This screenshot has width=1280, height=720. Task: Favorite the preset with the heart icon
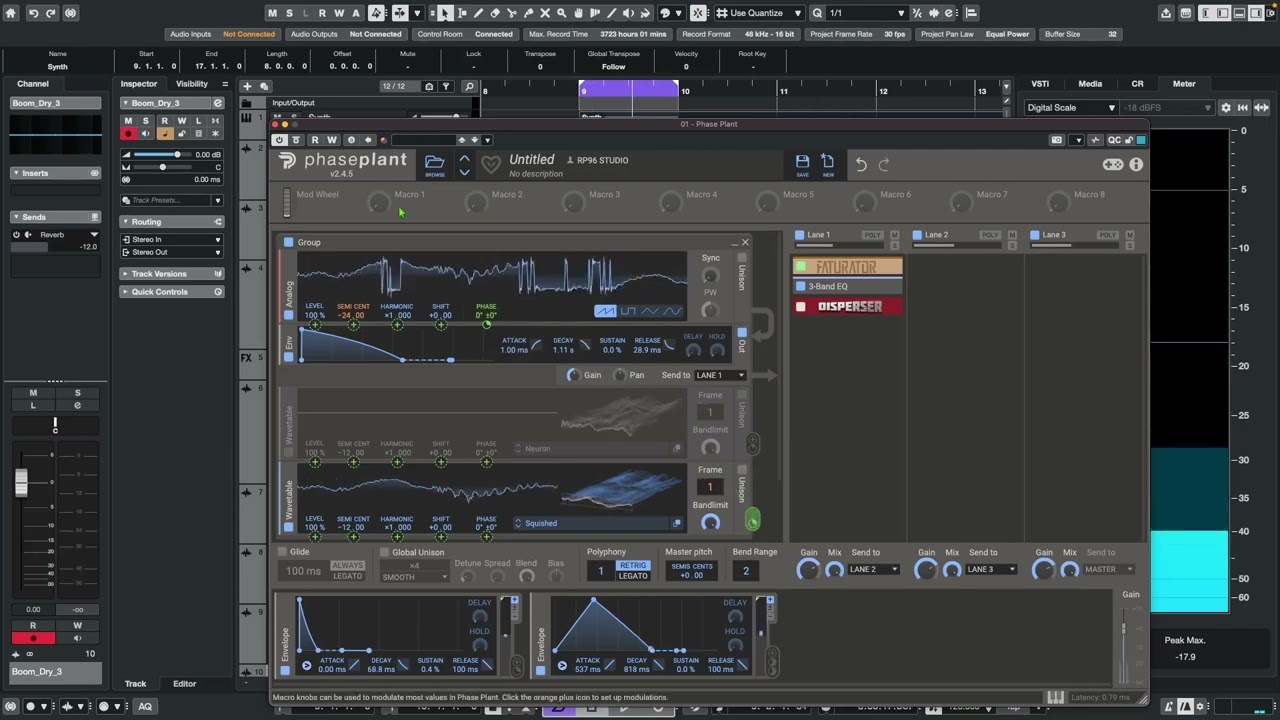click(x=490, y=165)
